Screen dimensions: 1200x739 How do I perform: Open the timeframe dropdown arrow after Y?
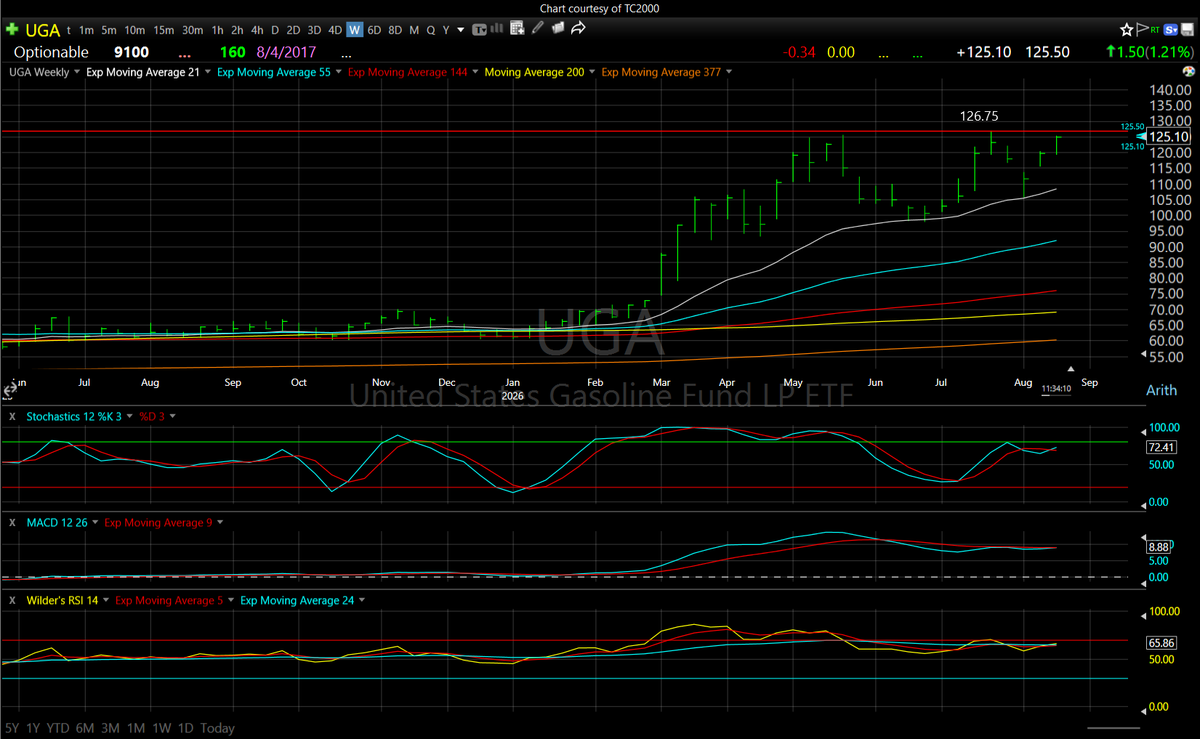(460, 30)
